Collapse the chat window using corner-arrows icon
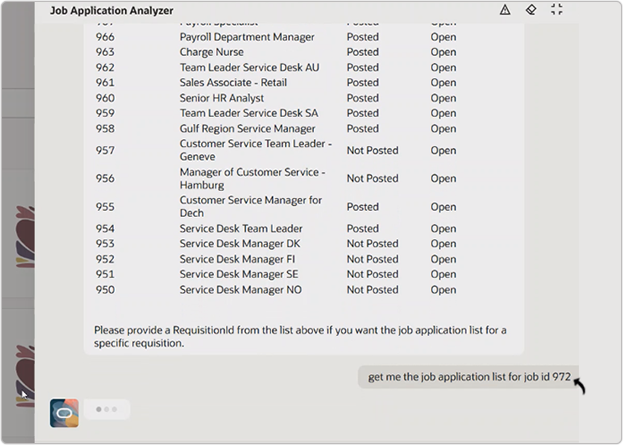Viewport: 623px width, 445px height. [x=557, y=10]
